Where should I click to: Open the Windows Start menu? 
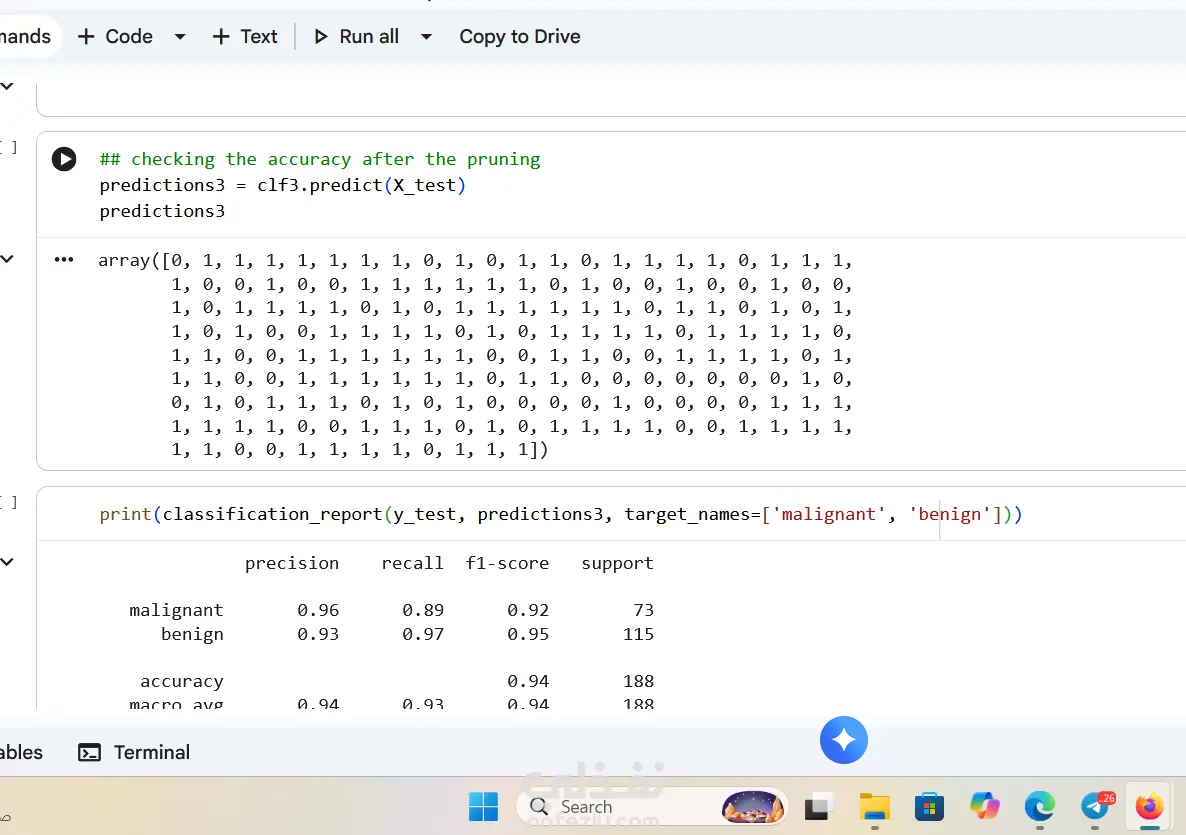pos(483,806)
